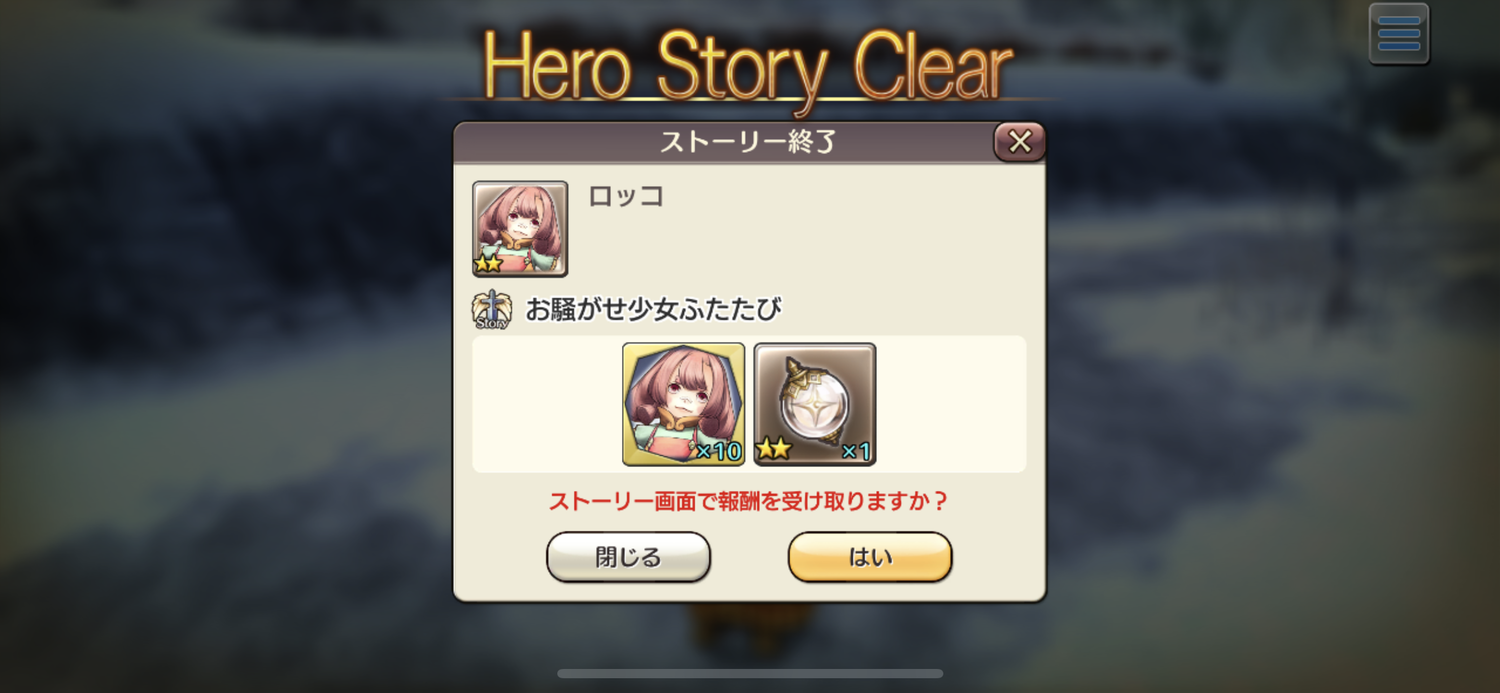The width and height of the screenshot is (1500, 693).
Task: Click the 閉じる button
Action: [628, 557]
